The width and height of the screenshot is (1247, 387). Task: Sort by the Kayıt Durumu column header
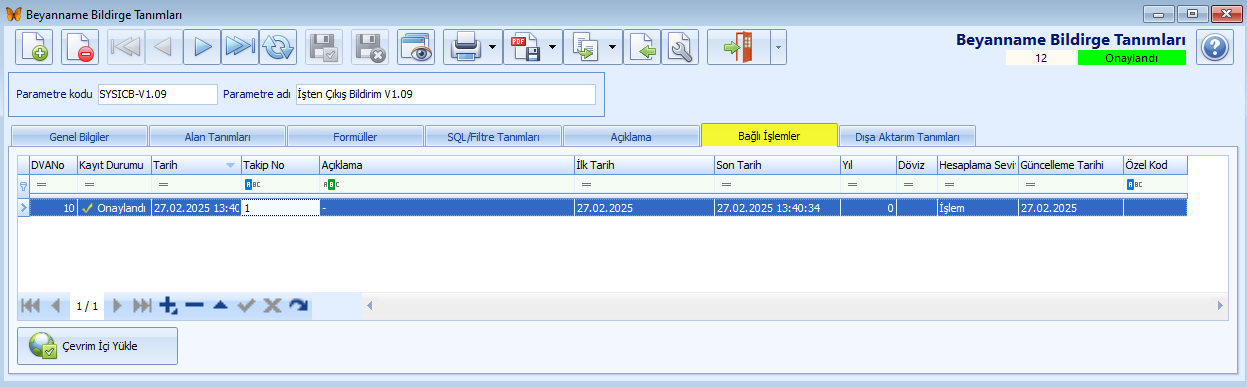coord(114,165)
